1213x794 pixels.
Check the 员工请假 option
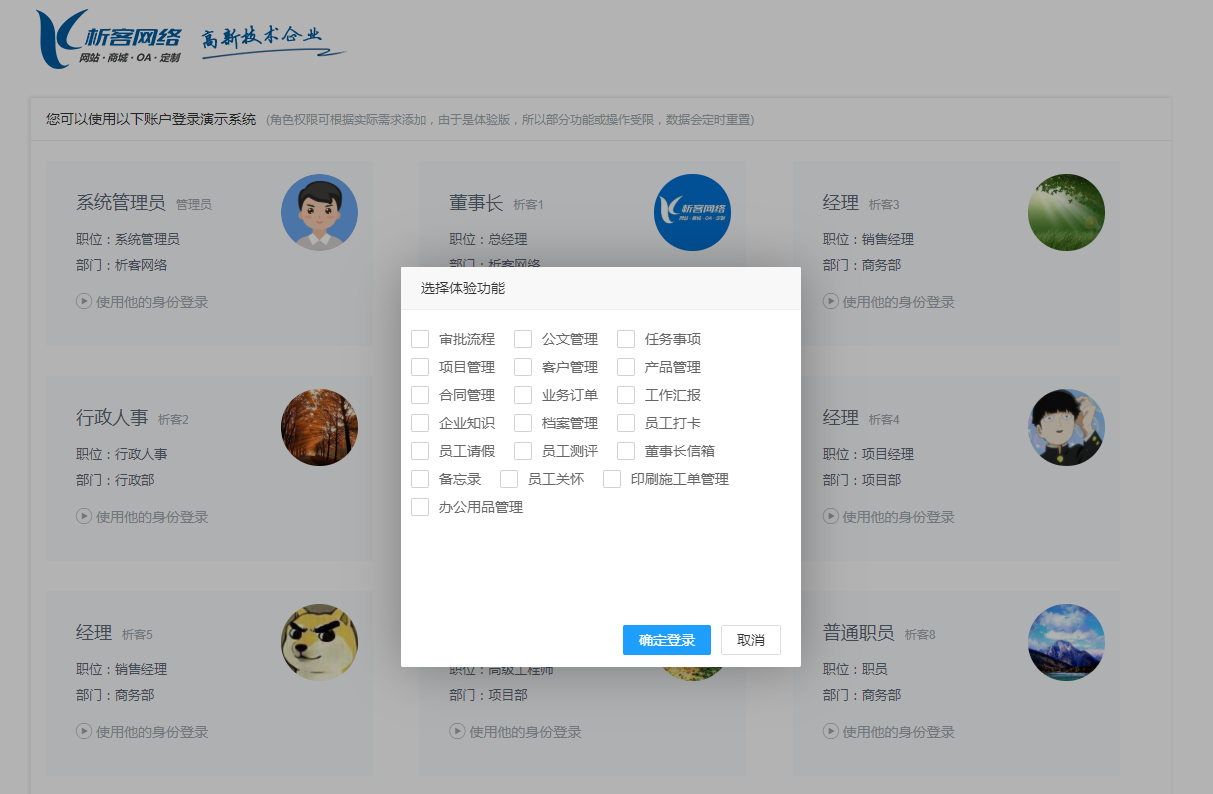click(420, 451)
